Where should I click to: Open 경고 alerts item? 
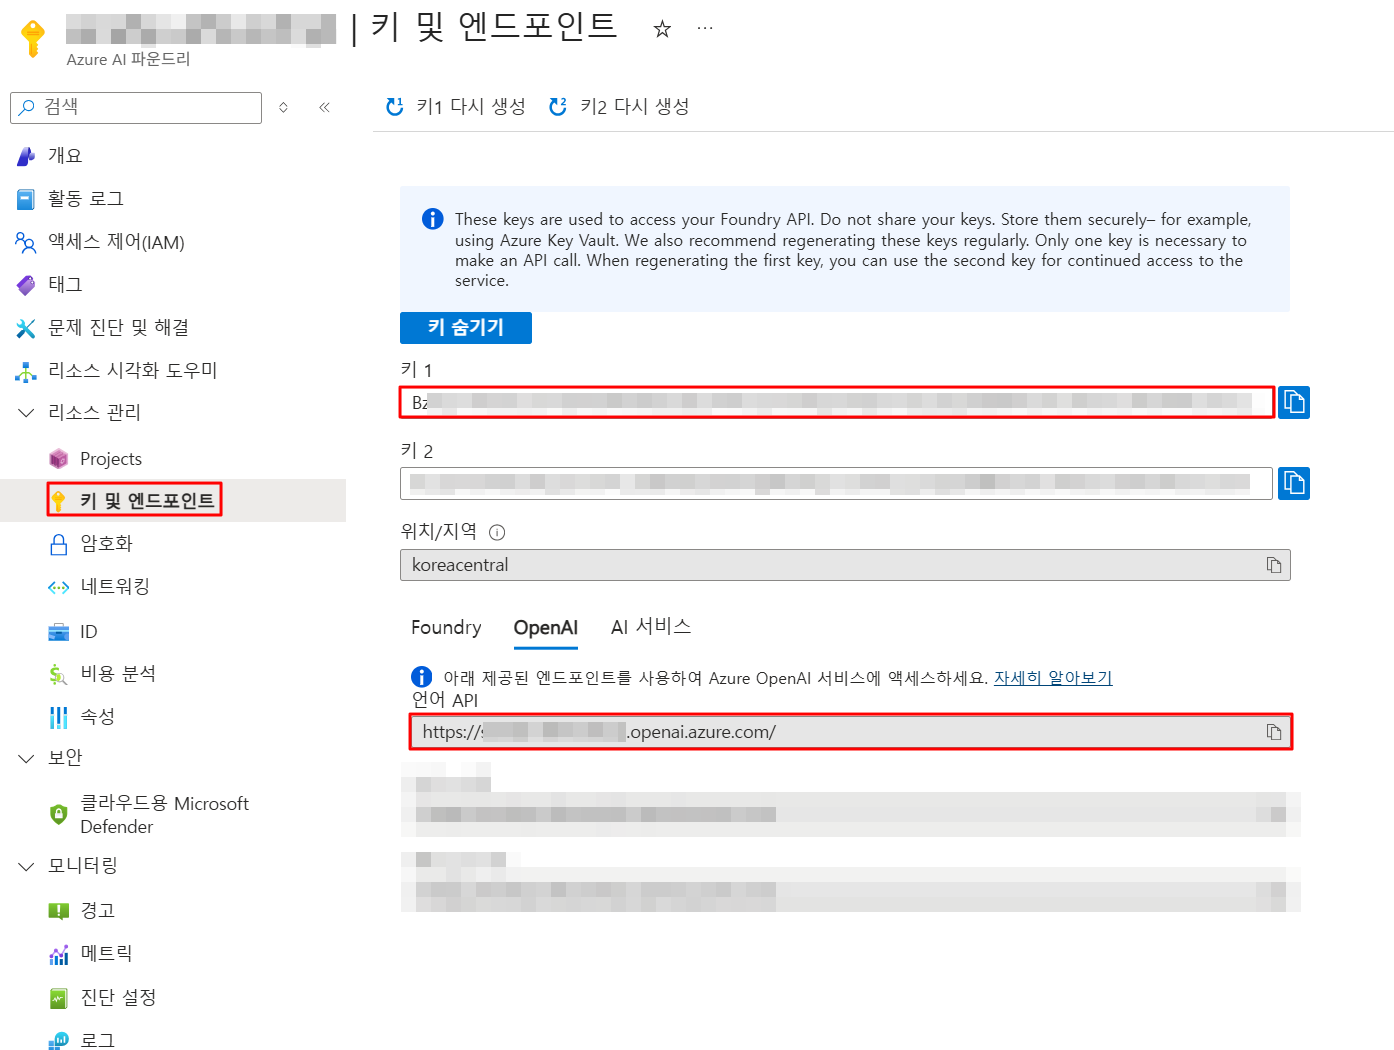pos(97,910)
